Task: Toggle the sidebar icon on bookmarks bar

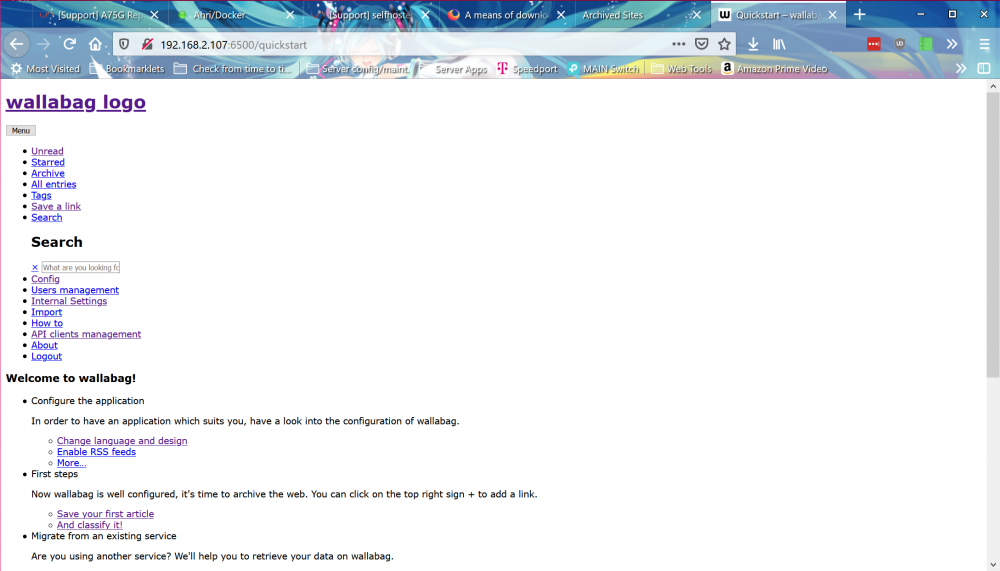Action: click(984, 68)
